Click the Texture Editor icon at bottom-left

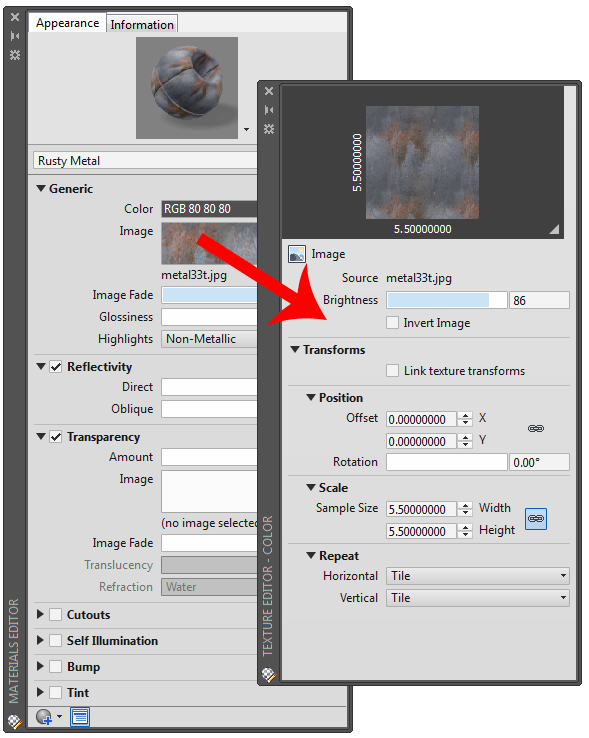pyautogui.click(x=269, y=674)
